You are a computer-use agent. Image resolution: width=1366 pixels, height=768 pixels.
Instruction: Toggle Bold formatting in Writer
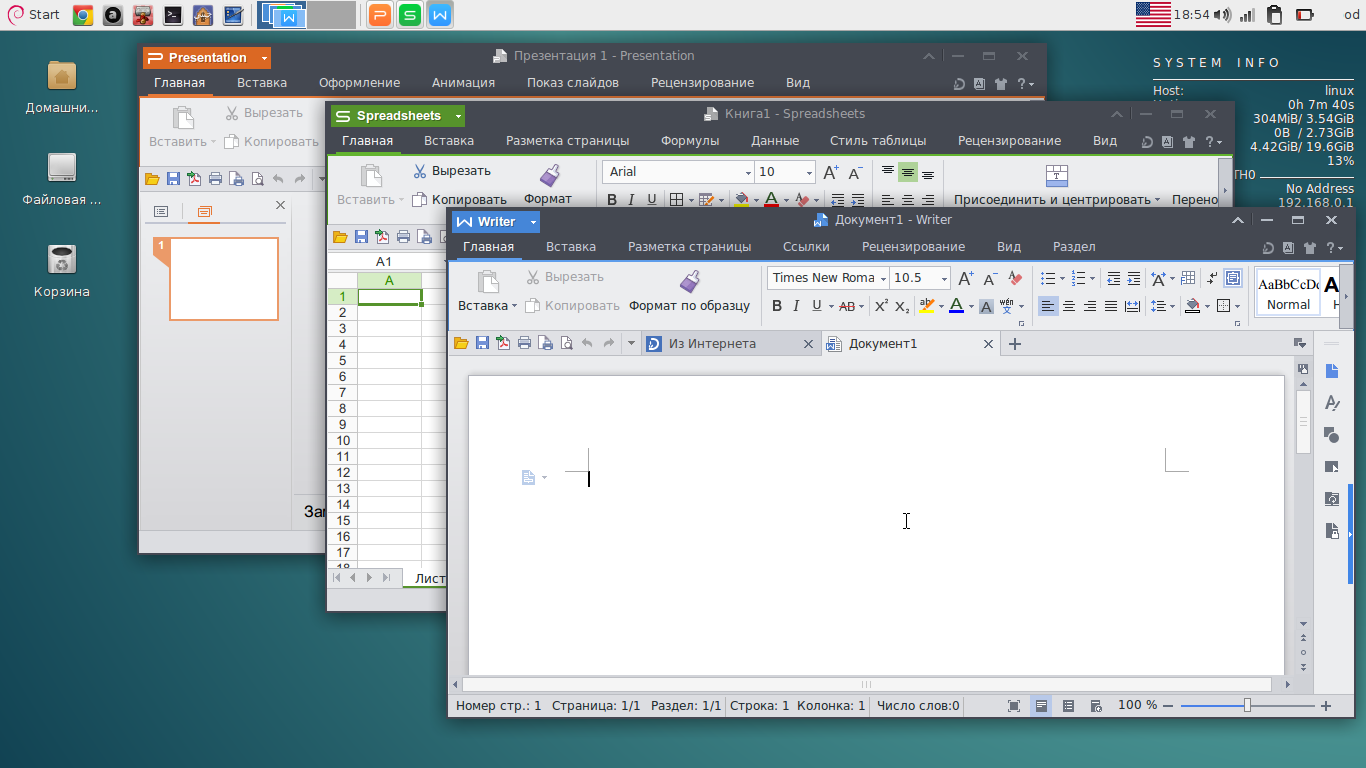(x=777, y=306)
